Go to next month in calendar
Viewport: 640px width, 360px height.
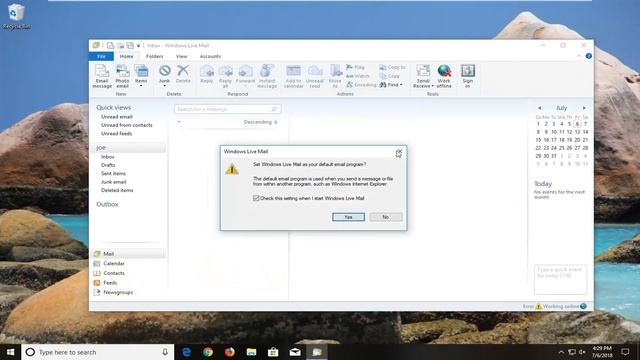click(x=584, y=108)
